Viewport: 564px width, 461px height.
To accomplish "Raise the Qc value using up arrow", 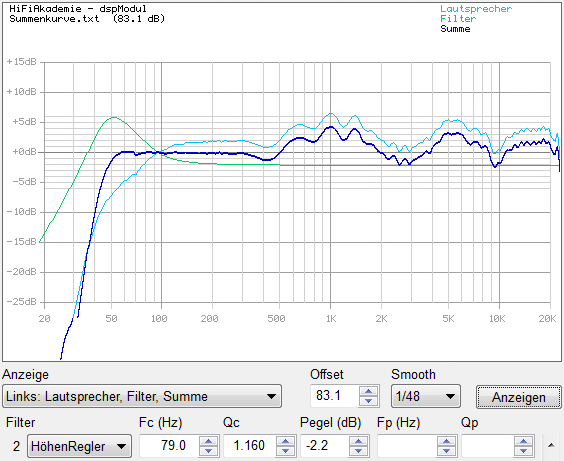I will (x=286, y=441).
